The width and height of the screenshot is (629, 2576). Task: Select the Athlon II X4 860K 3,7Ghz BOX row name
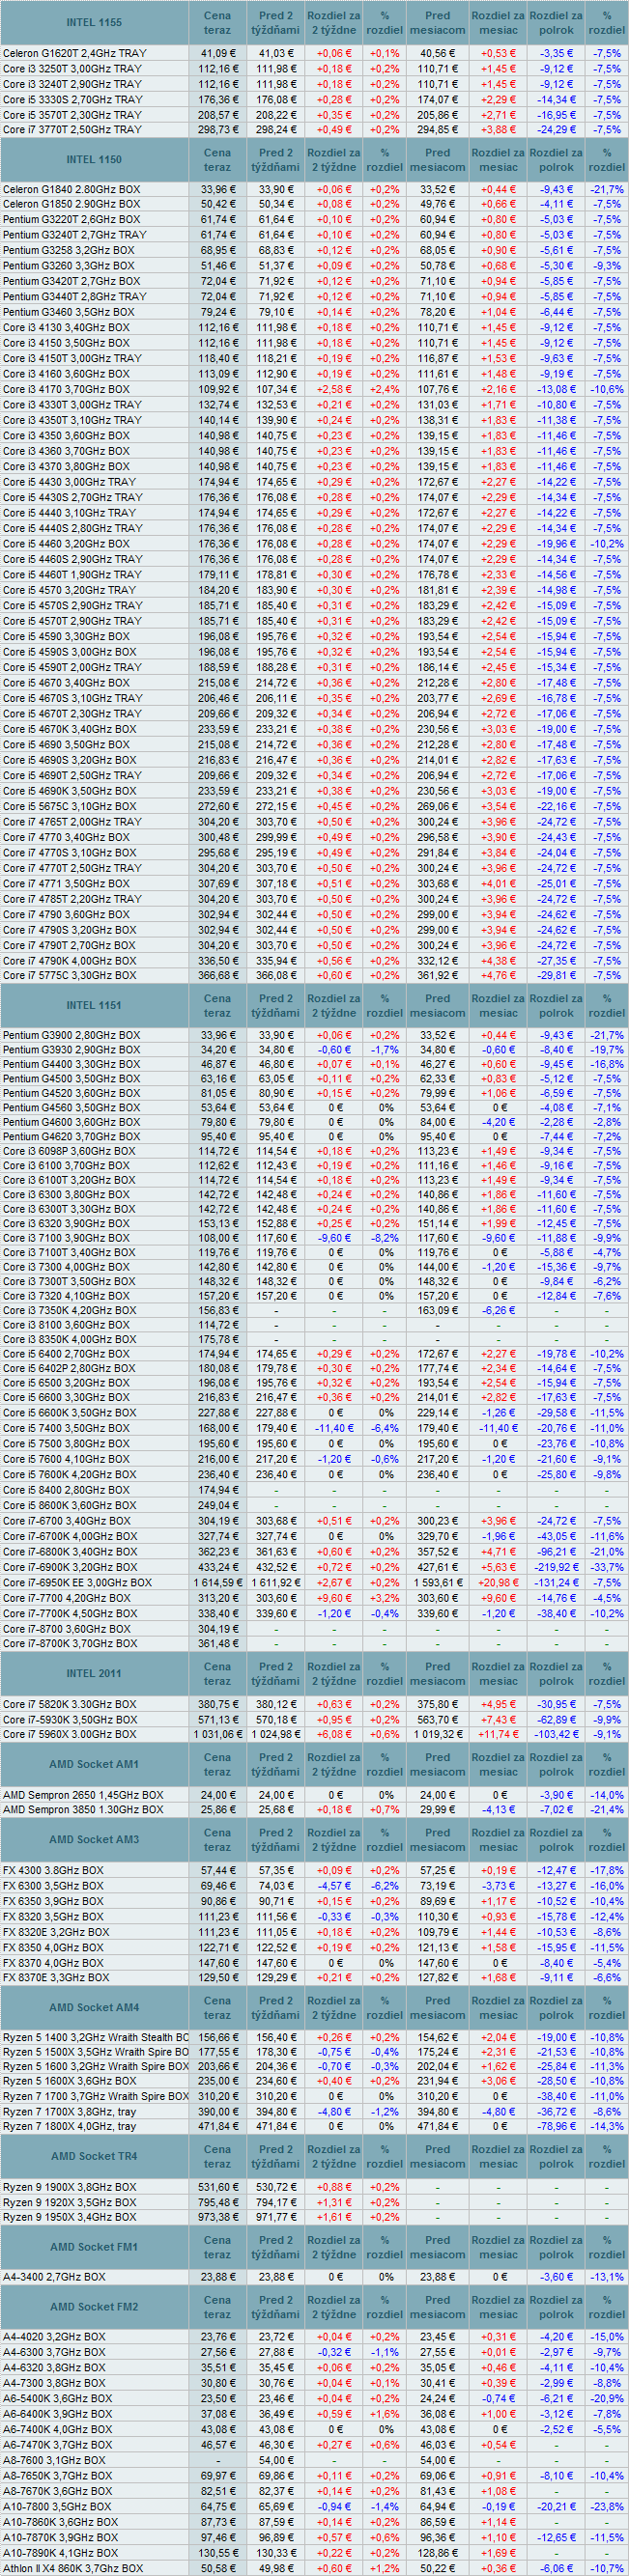click(x=72, y=2568)
